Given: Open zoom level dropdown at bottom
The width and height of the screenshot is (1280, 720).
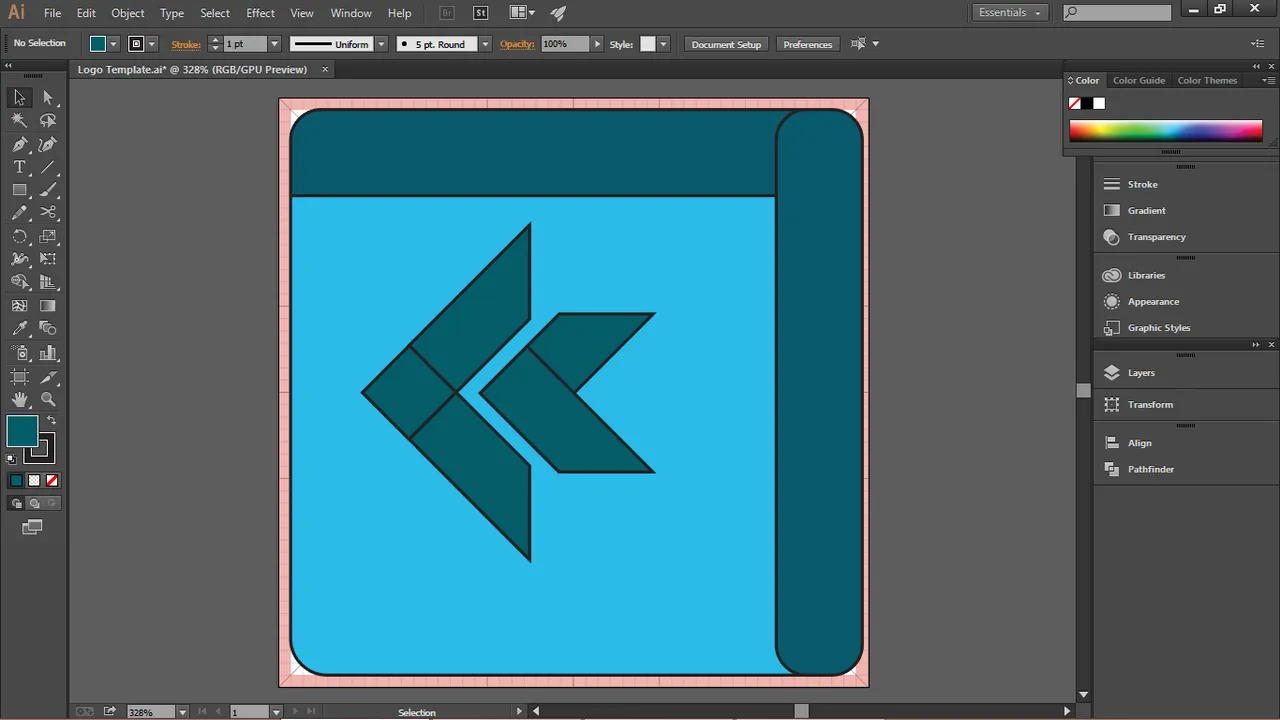Looking at the screenshot, I should point(182,712).
